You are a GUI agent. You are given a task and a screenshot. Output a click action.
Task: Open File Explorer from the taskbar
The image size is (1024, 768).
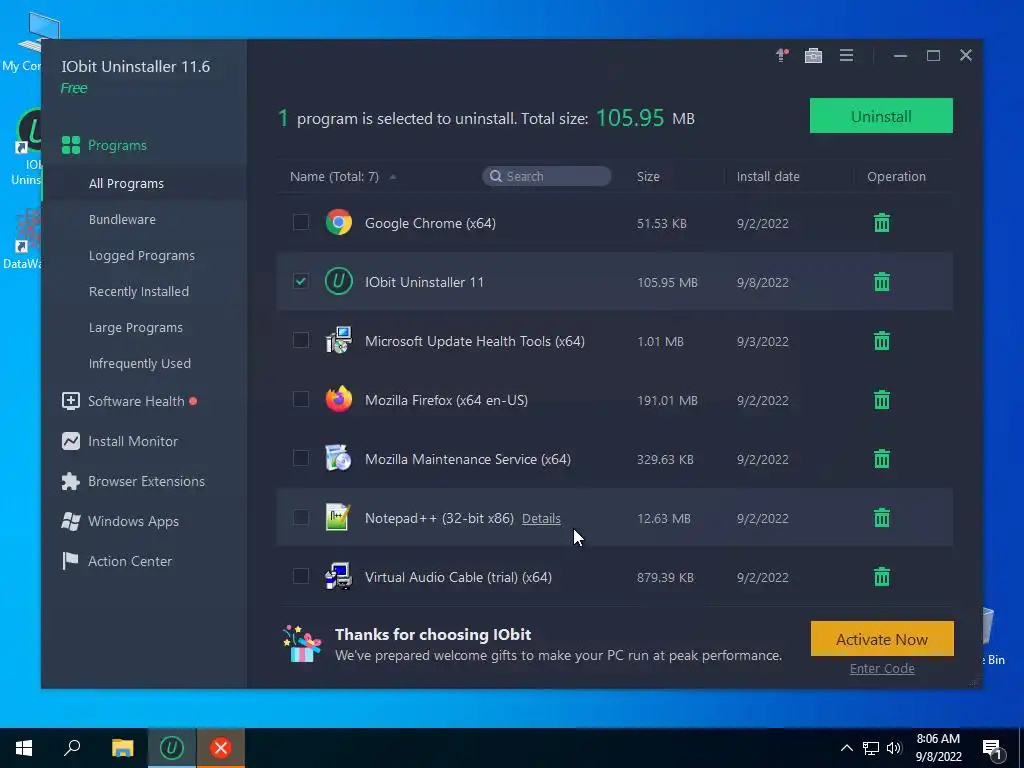(x=122, y=748)
